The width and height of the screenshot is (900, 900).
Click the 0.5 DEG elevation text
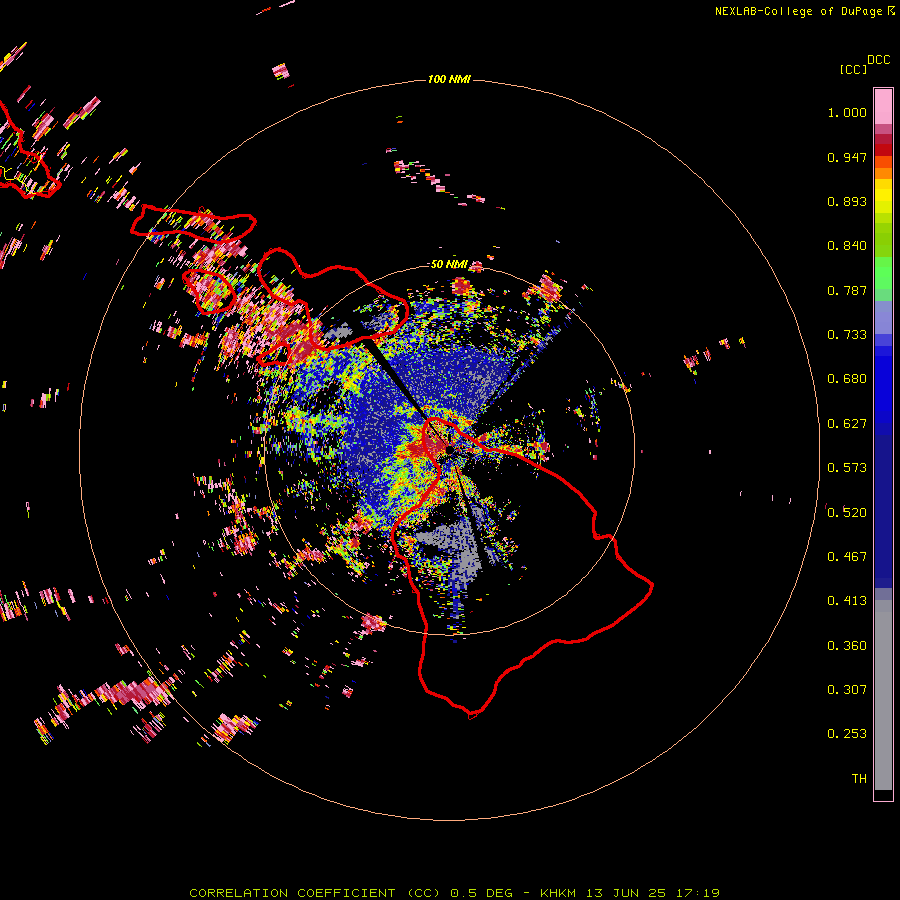coord(481,893)
